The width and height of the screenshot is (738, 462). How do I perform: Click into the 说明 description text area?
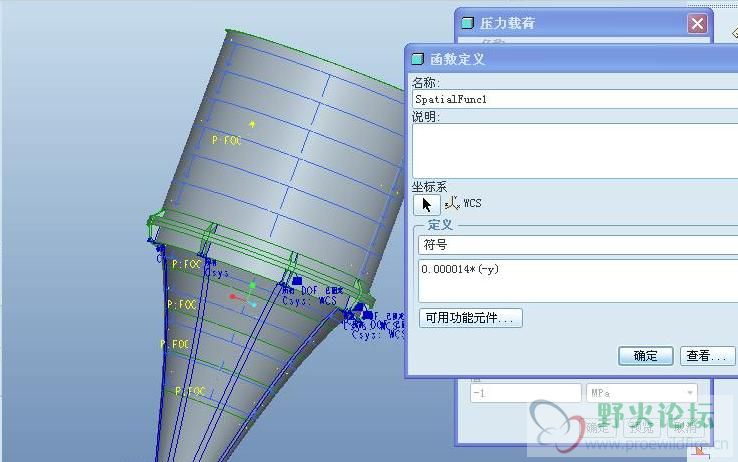[575, 151]
